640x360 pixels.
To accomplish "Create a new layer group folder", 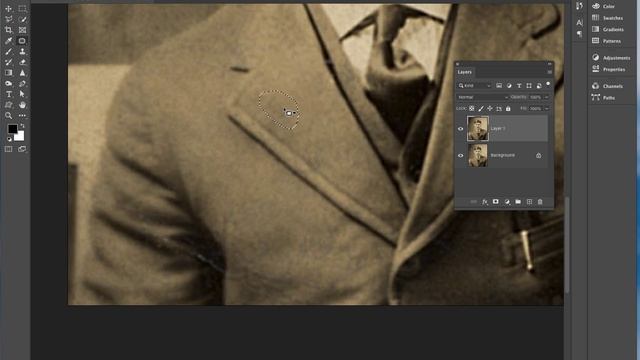I will (518, 202).
